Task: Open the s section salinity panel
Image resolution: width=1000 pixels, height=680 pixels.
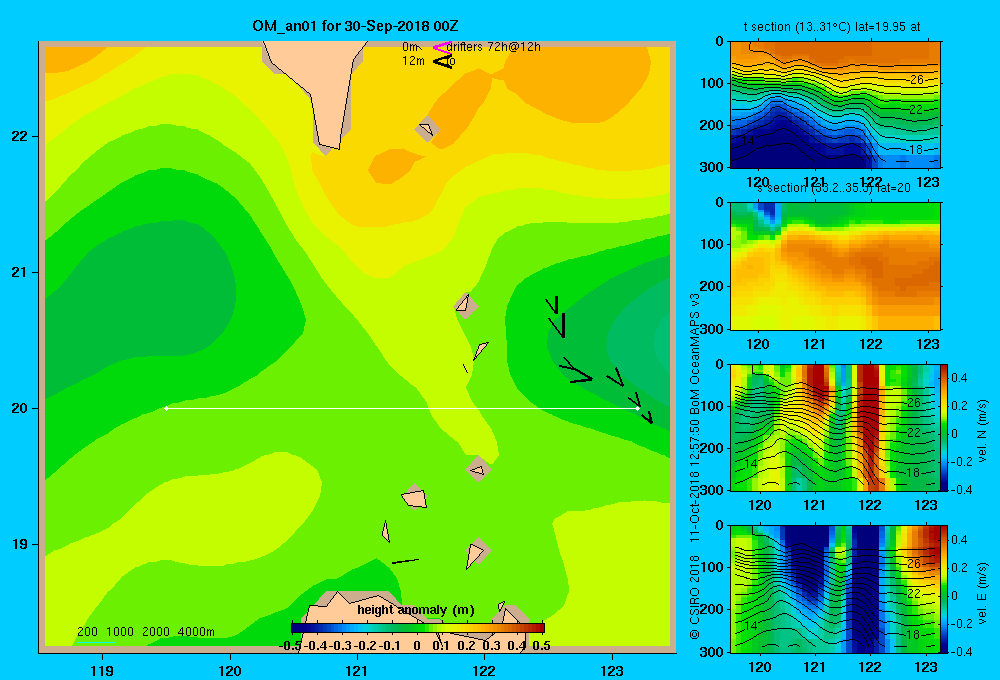Action: [835, 266]
